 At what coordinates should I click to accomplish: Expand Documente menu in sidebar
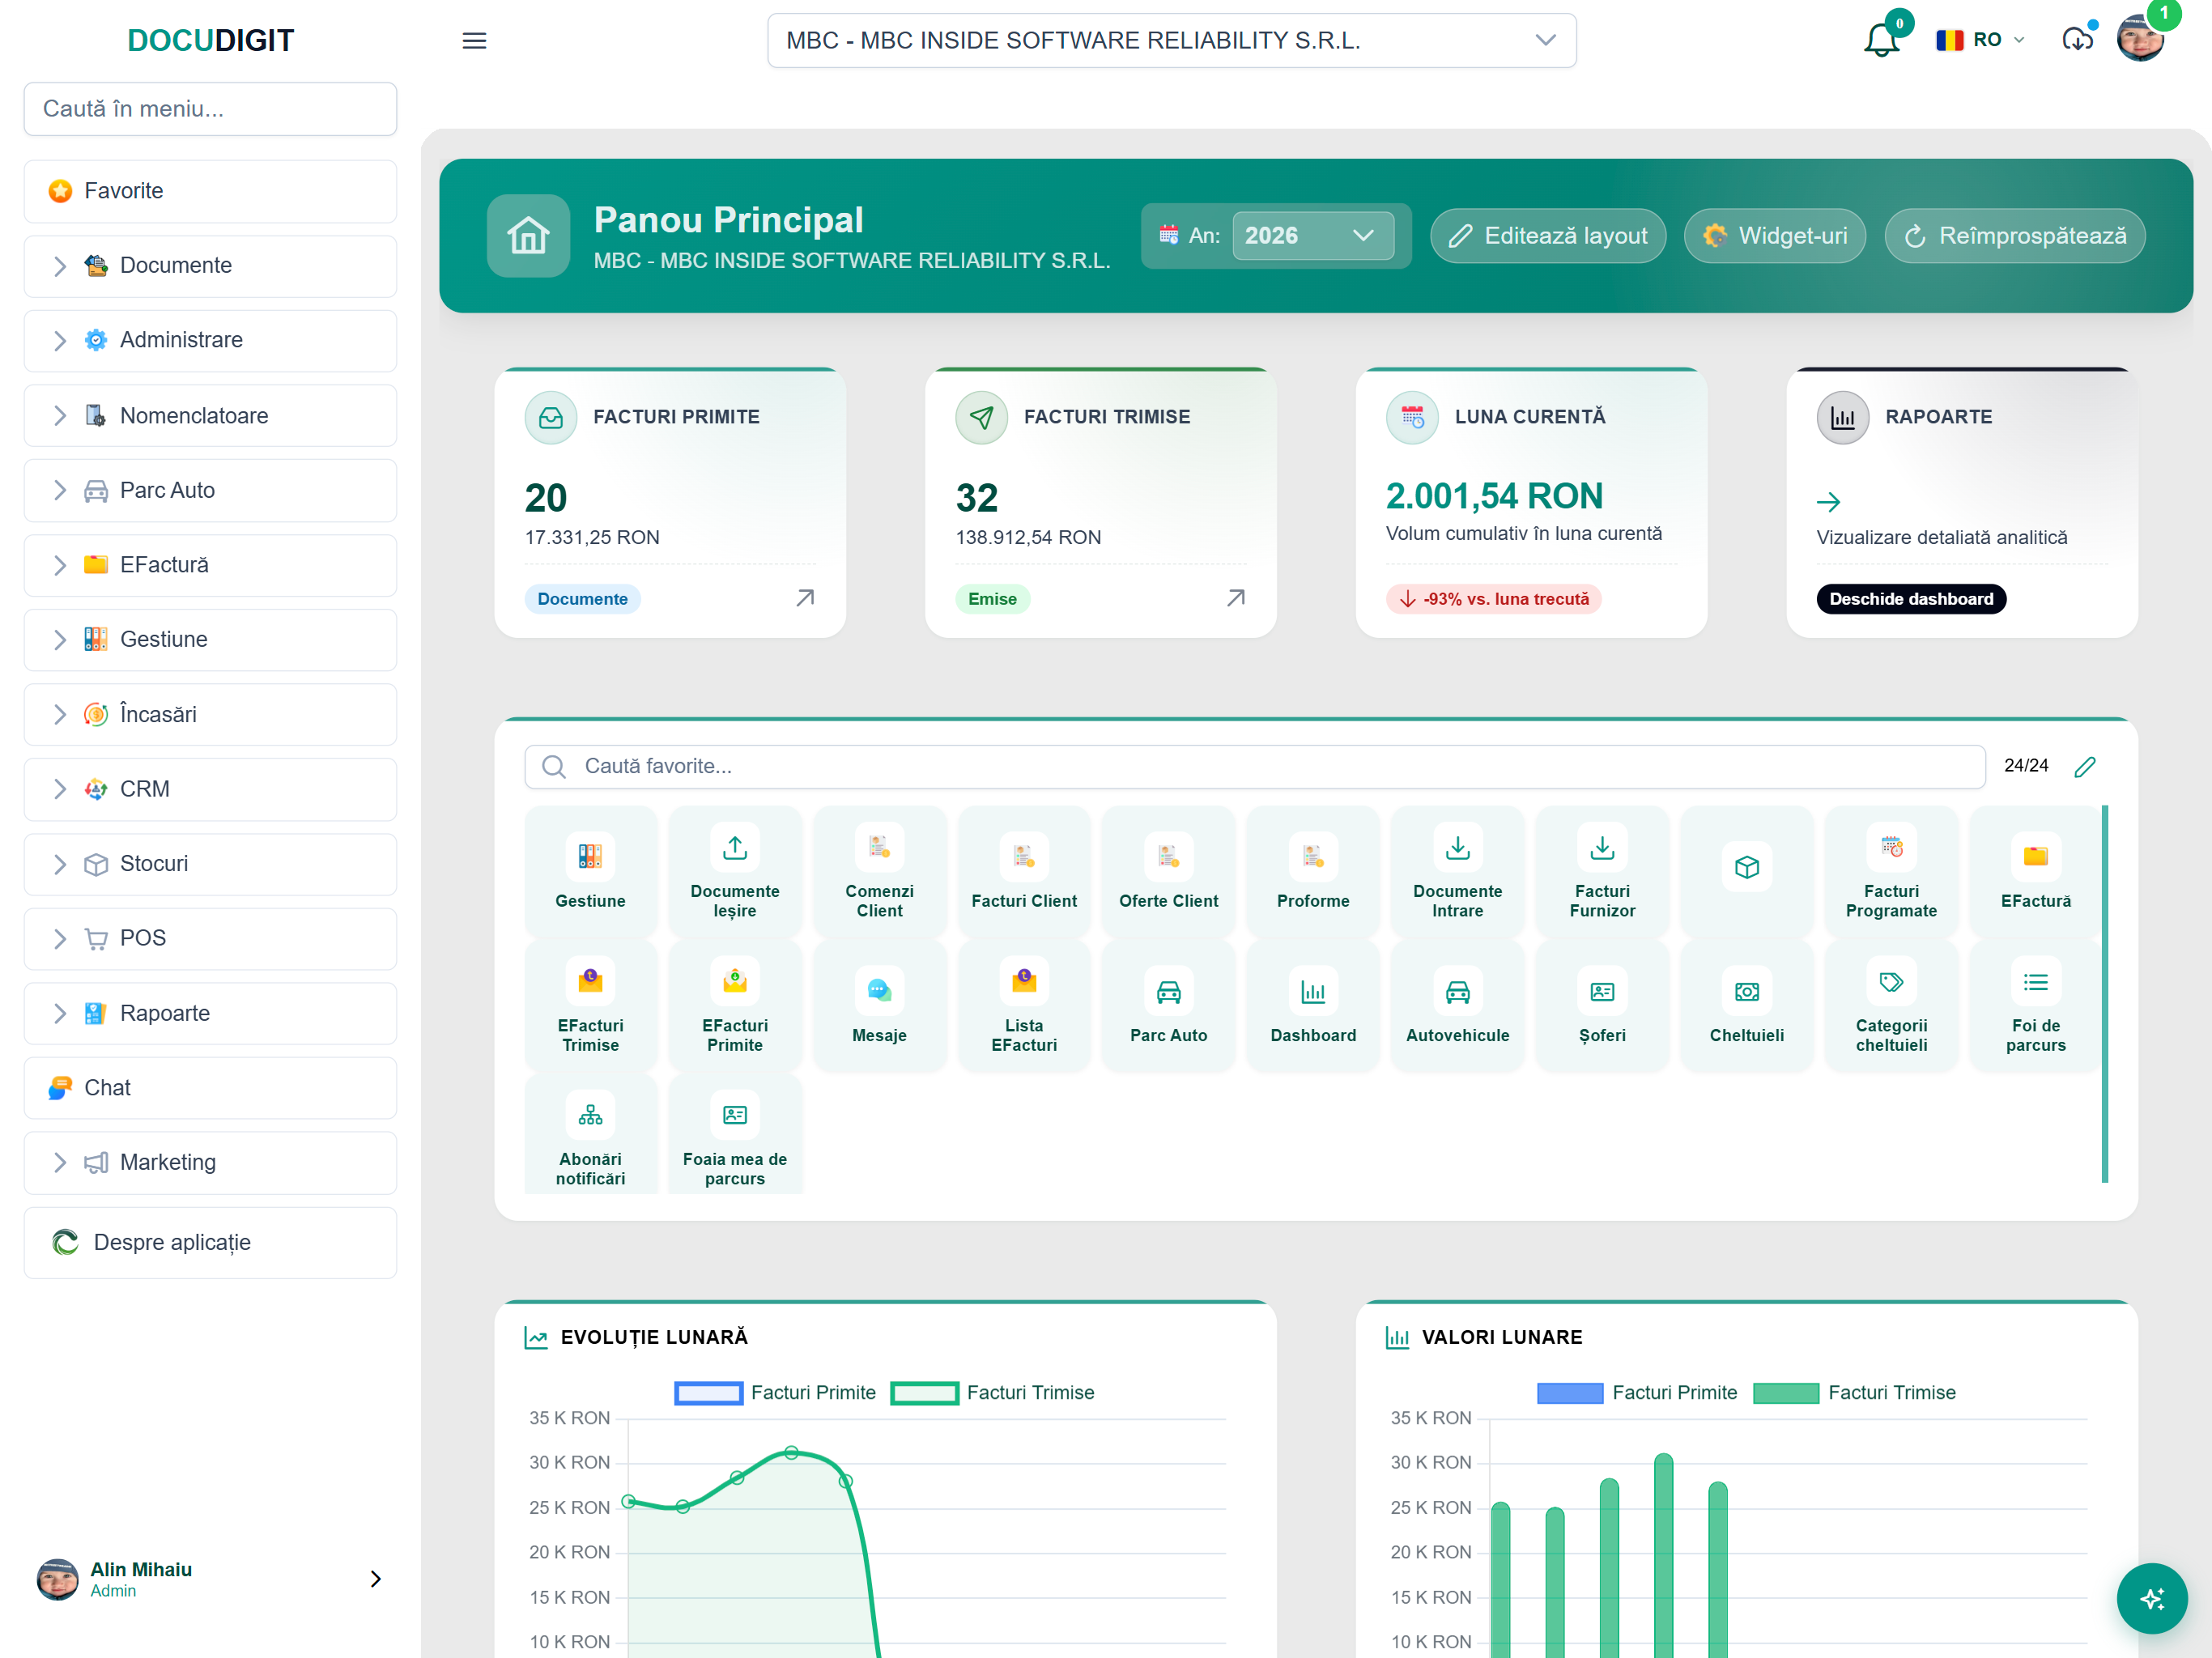tap(210, 266)
